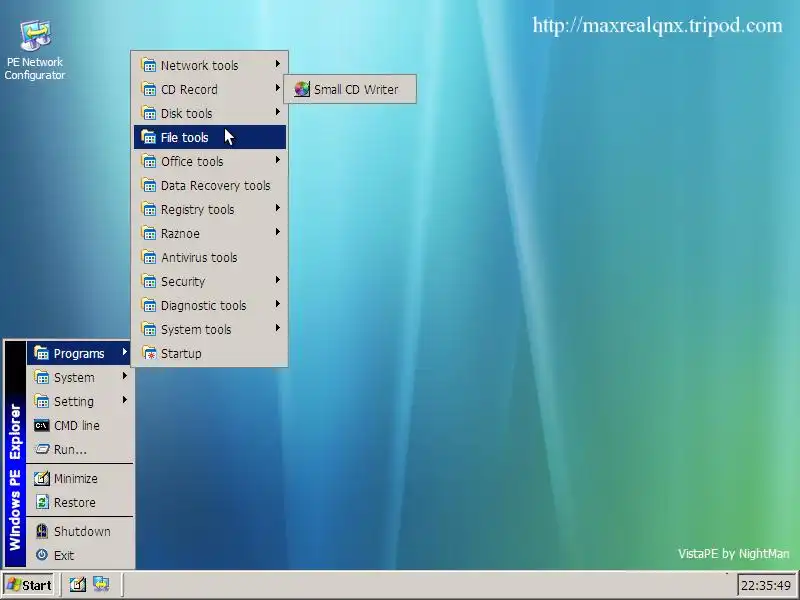Choose Exit from the Start menu
Screen dimensions: 800x600
tap(80, 555)
